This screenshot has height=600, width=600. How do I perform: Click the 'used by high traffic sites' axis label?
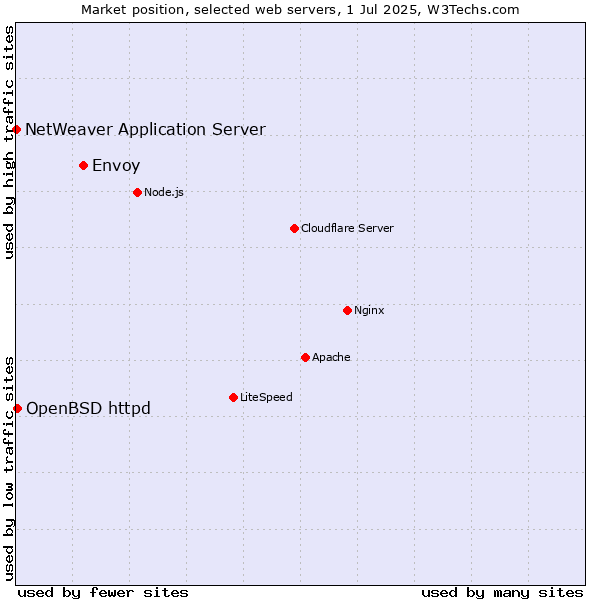click(9, 142)
